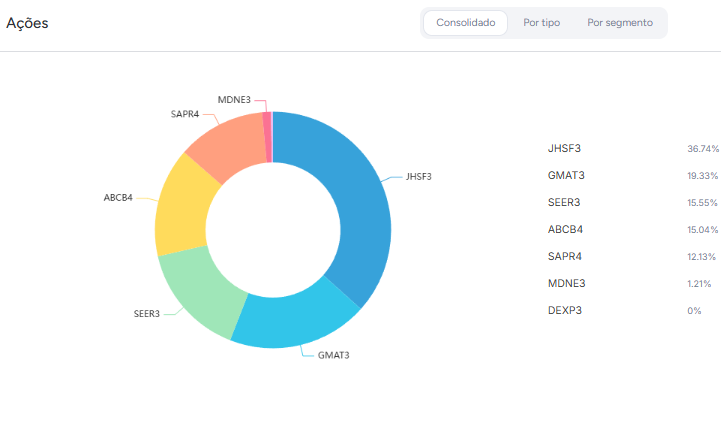The width and height of the screenshot is (721, 433).
Task: Click the 15.04% value
Action: pos(703,230)
